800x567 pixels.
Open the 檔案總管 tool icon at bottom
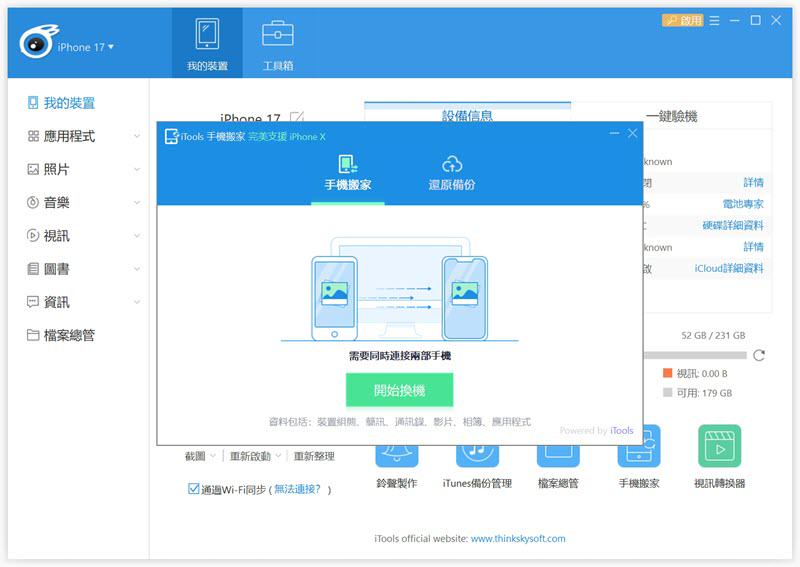[x=558, y=457]
